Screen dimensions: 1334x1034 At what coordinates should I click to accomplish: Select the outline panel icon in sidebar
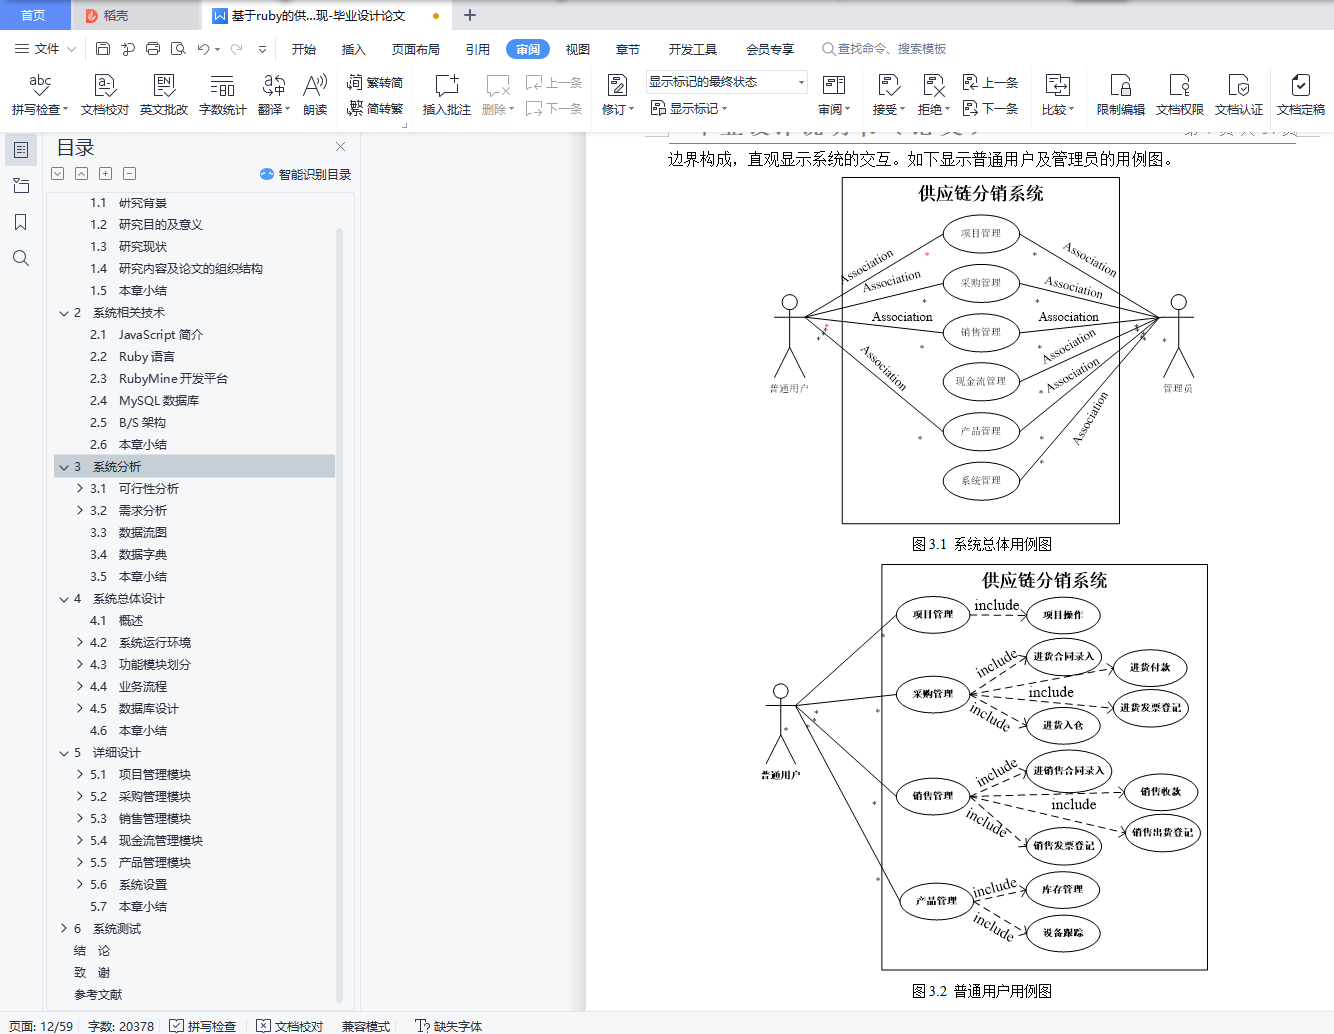(20, 150)
